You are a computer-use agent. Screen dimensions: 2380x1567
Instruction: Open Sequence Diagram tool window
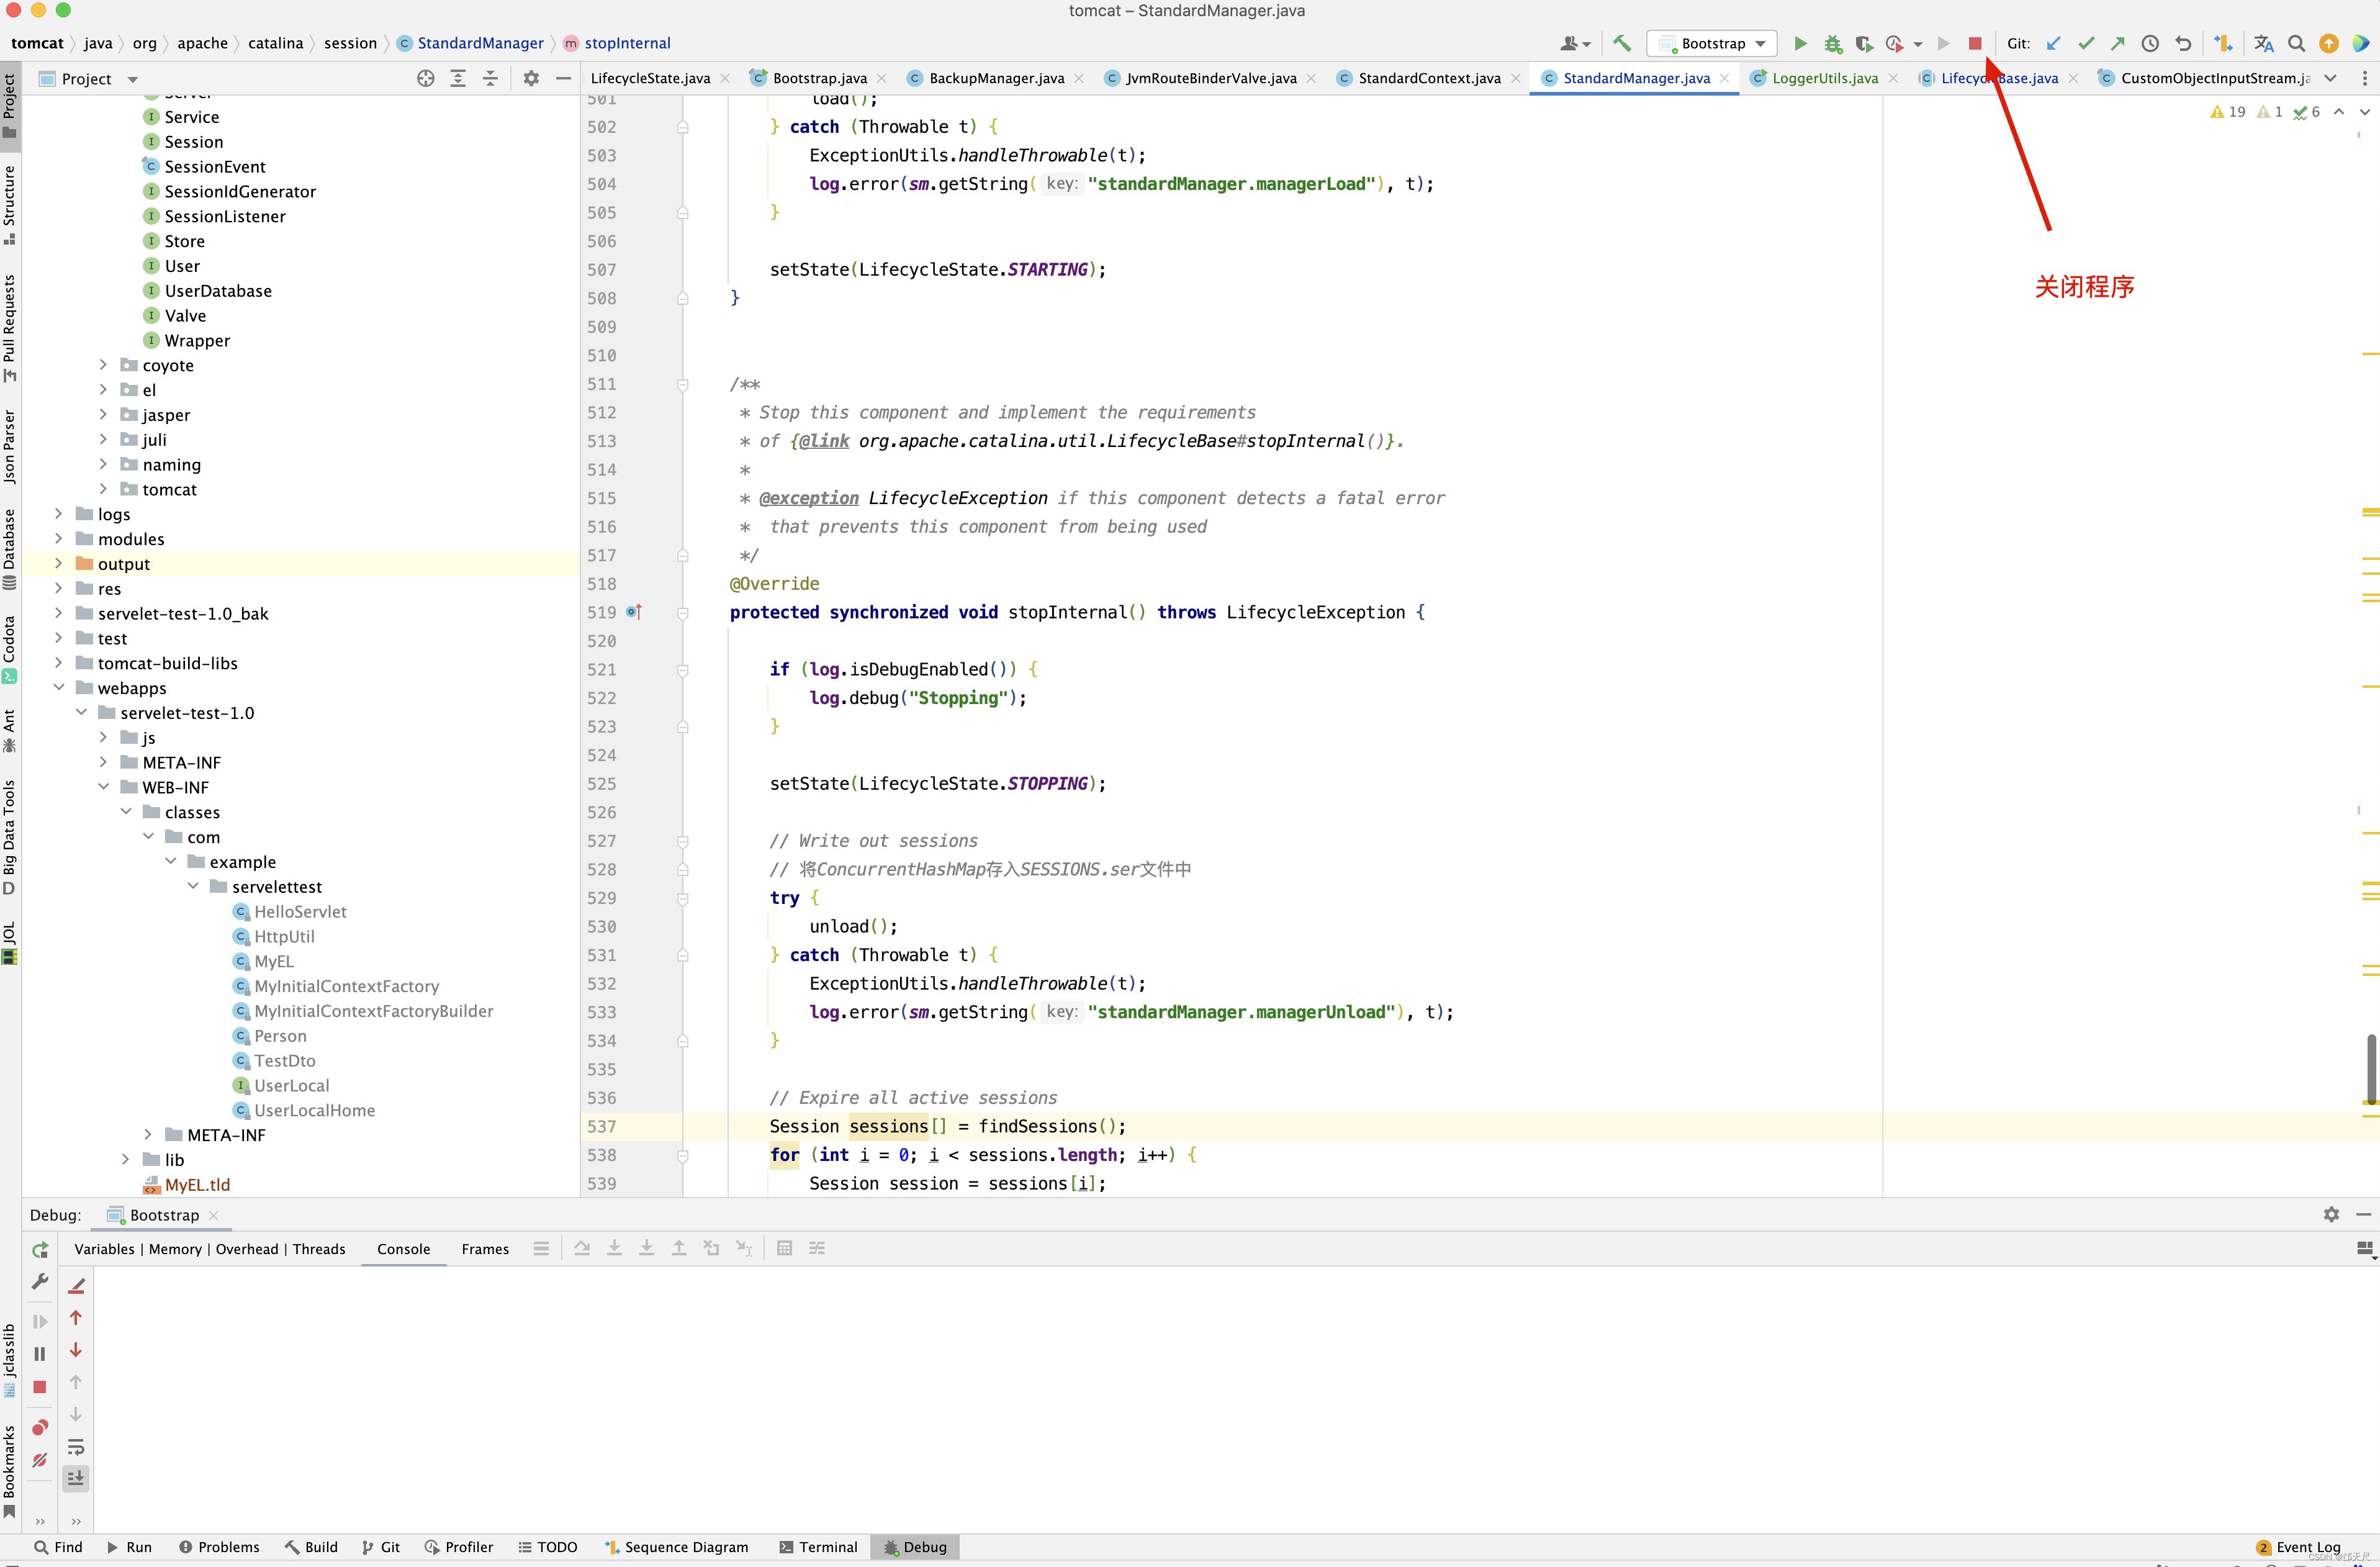[x=677, y=1547]
